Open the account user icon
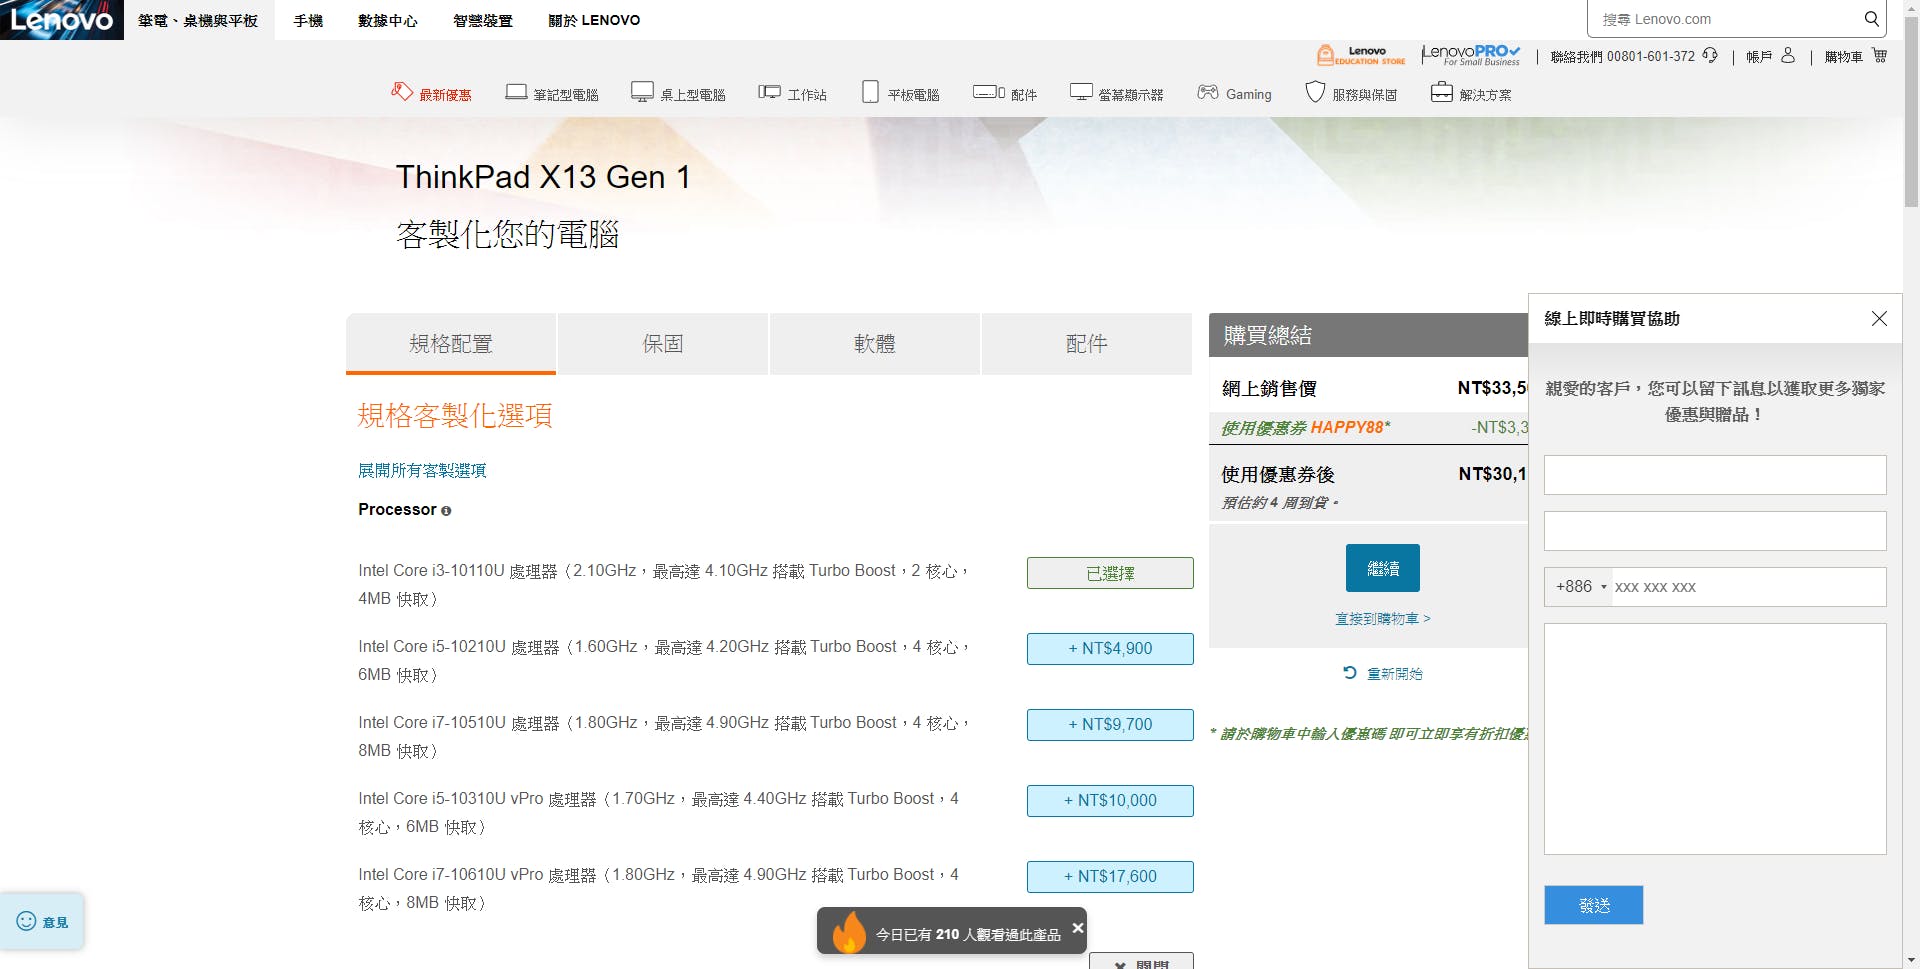 (x=1788, y=56)
